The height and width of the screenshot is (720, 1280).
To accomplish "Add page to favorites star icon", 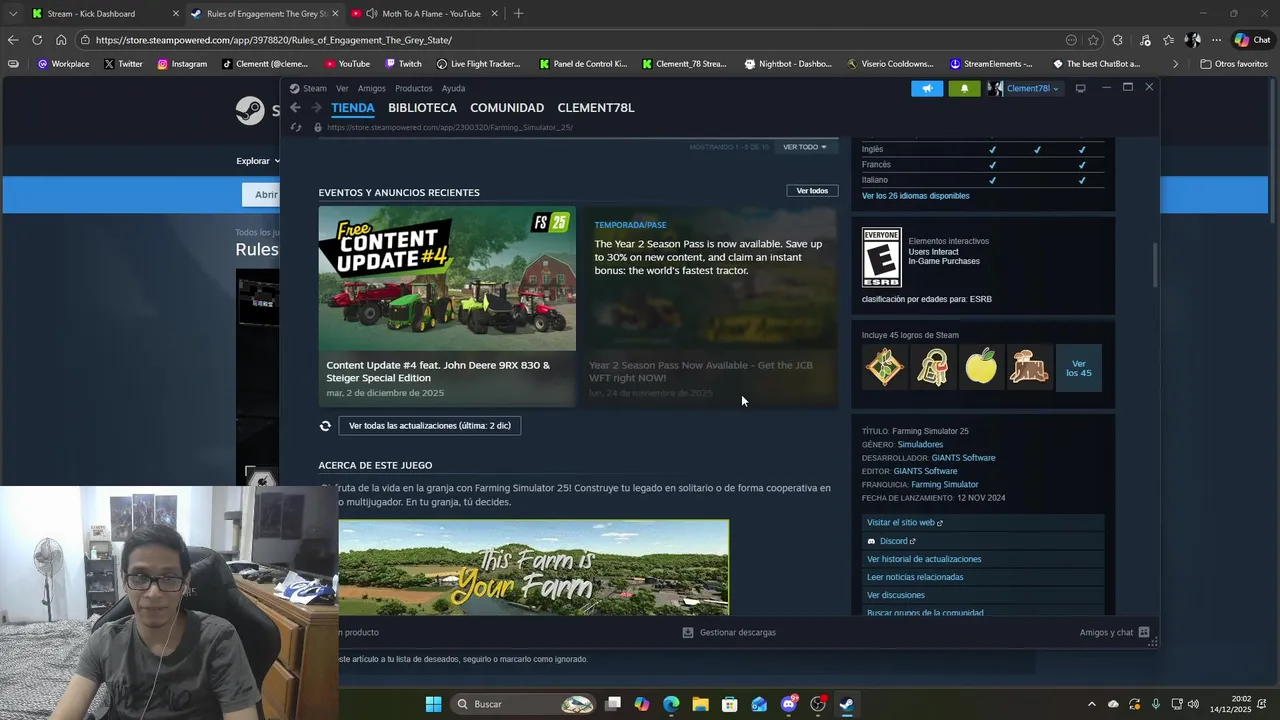I will point(1093,40).
